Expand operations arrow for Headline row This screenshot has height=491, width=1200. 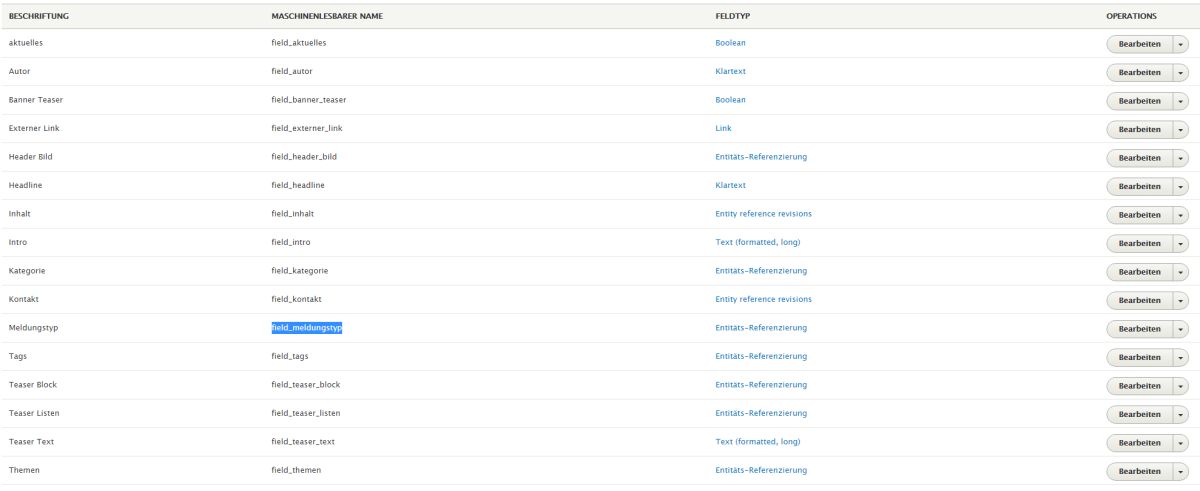click(1180, 186)
